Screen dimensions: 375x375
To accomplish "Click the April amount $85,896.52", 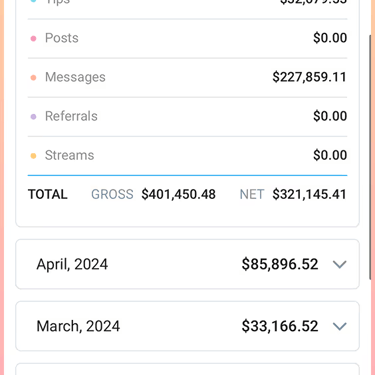I will point(280,264).
